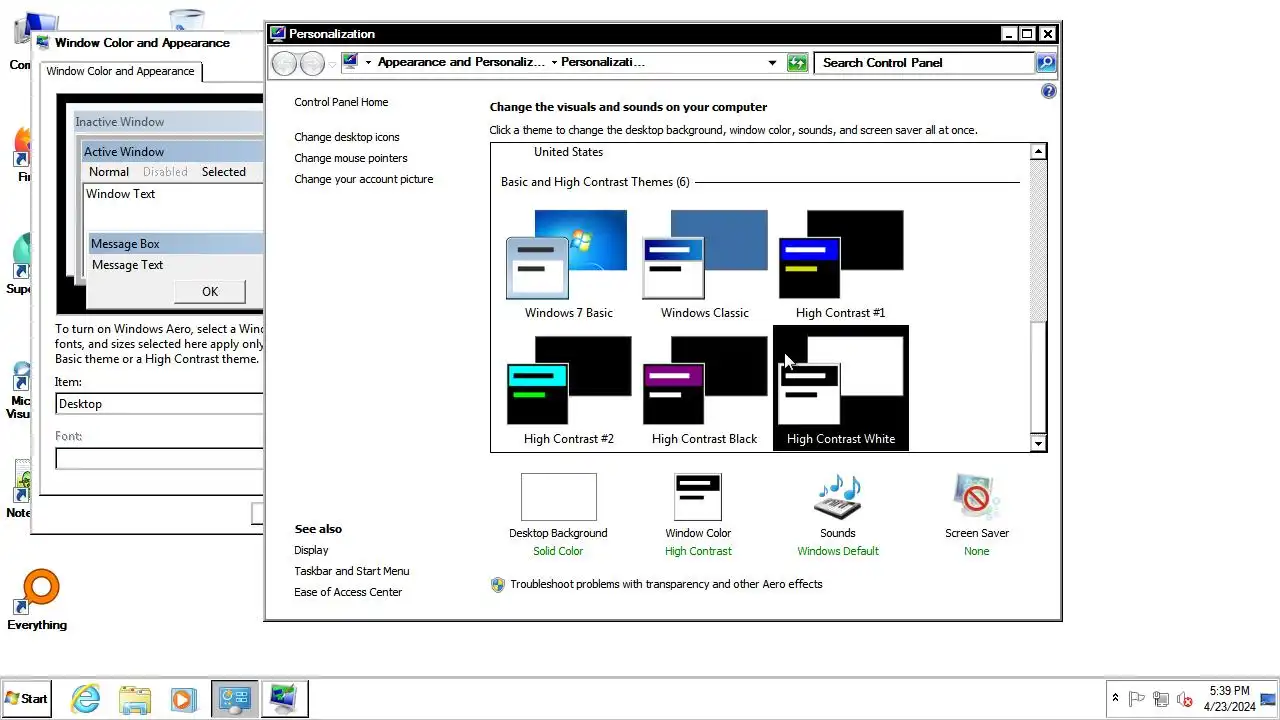This screenshot has width=1280, height=720.
Task: Open the clock showing 5:39 PM
Action: point(1229,699)
